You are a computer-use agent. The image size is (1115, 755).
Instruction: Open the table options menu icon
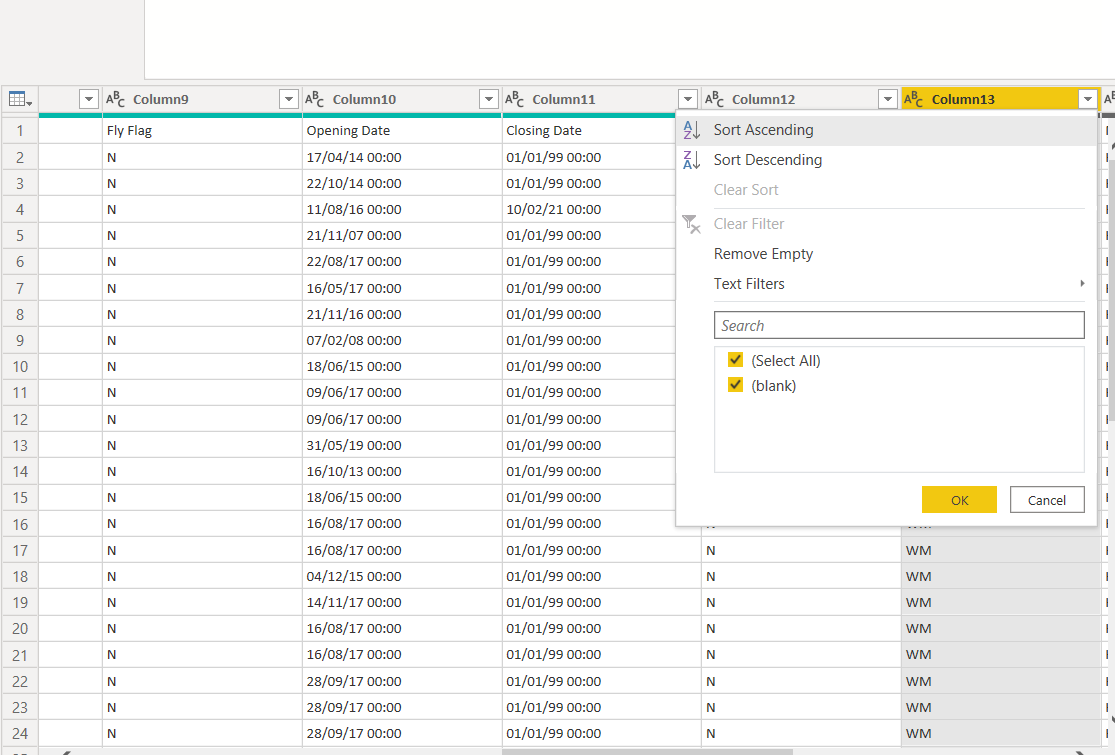tap(20, 100)
